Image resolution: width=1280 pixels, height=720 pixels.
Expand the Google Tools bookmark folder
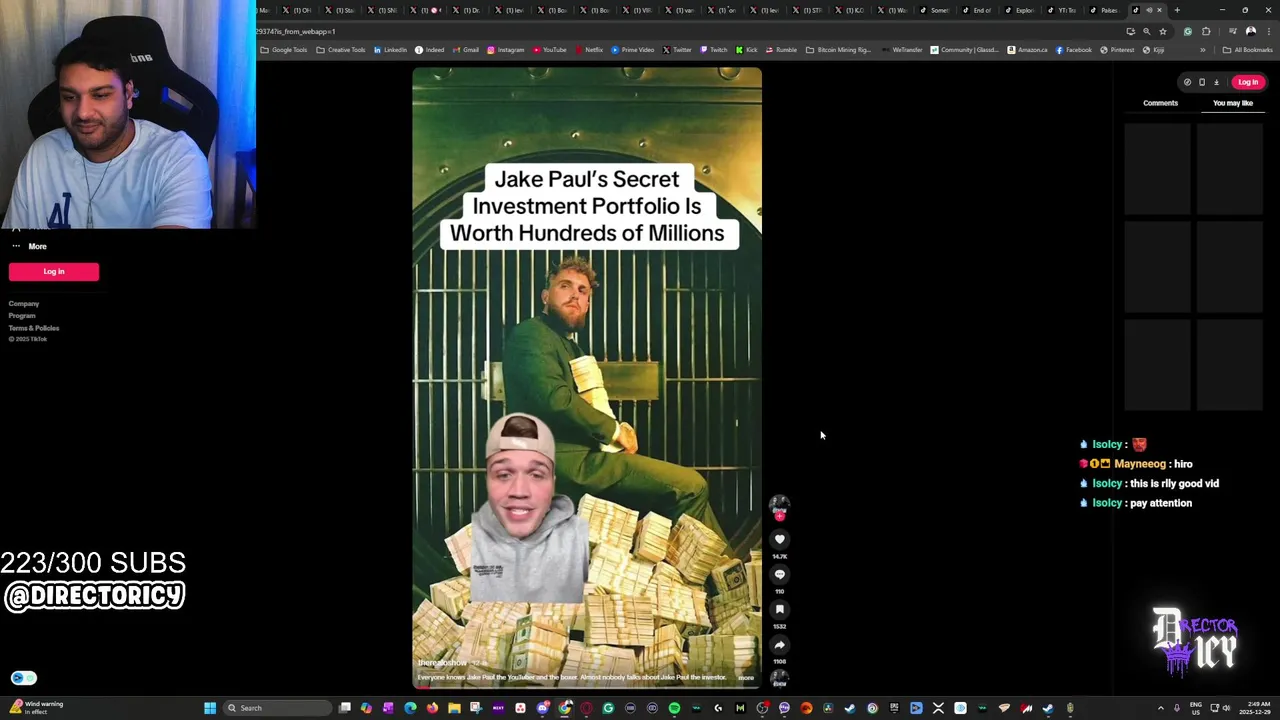click(x=284, y=50)
